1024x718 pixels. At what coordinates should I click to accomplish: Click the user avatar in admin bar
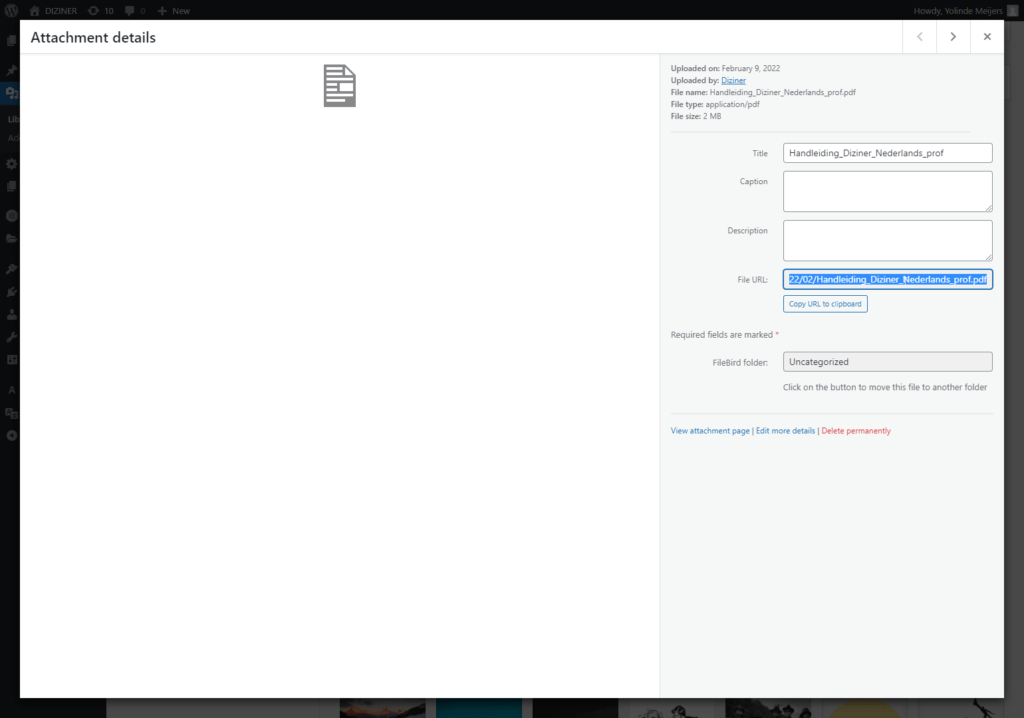click(1012, 10)
